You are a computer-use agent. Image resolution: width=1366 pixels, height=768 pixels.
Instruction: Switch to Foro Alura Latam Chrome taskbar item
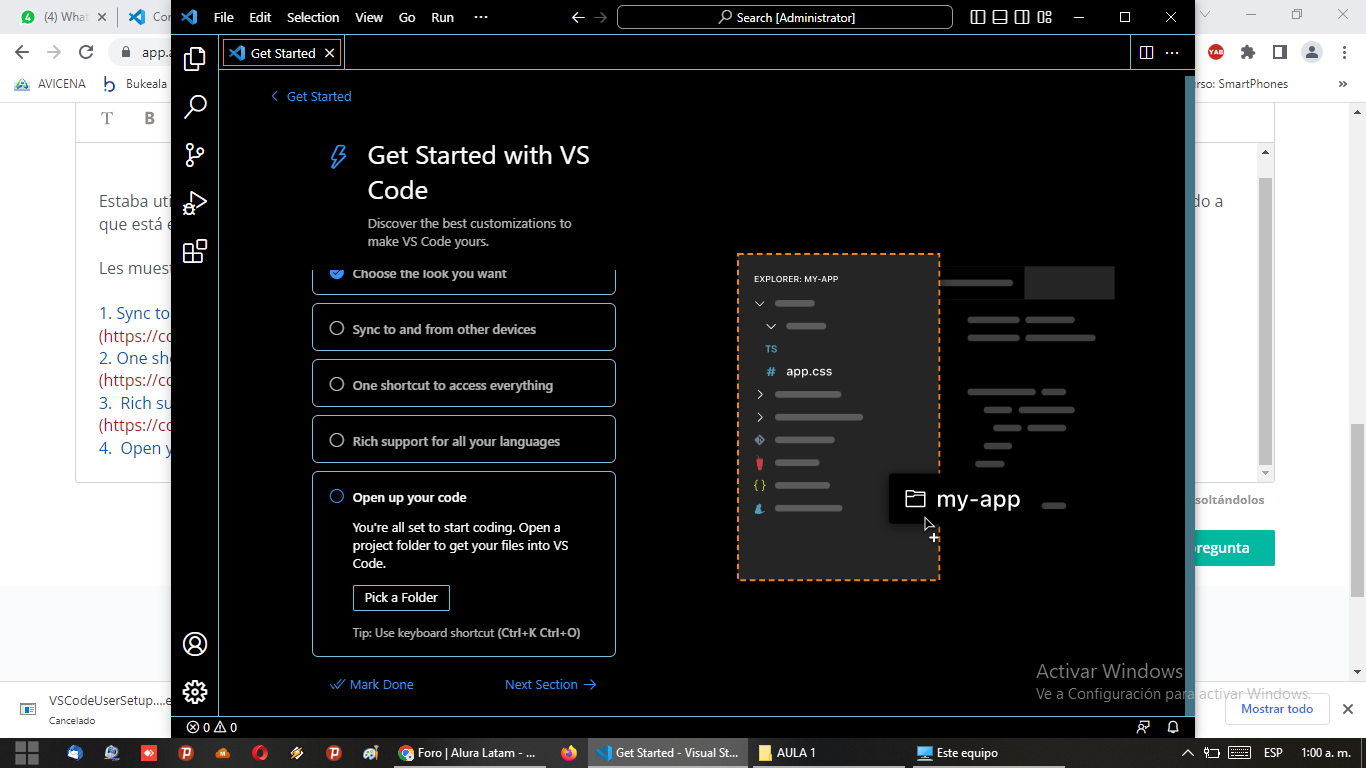click(x=467, y=753)
